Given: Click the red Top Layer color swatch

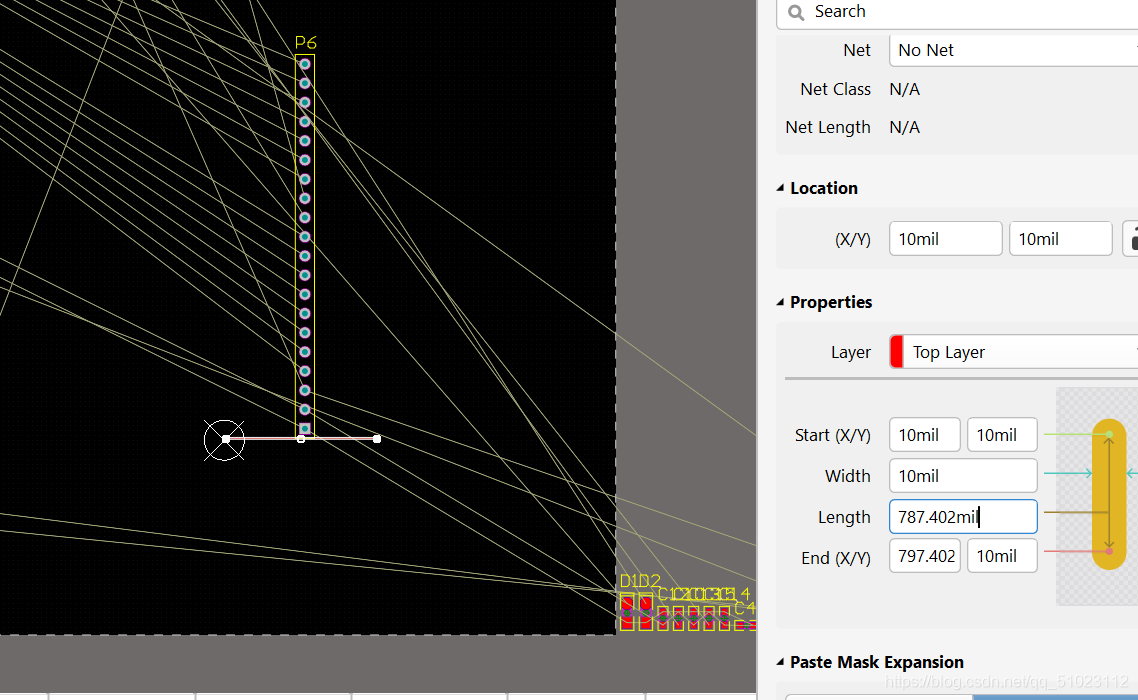Looking at the screenshot, I should coord(896,352).
